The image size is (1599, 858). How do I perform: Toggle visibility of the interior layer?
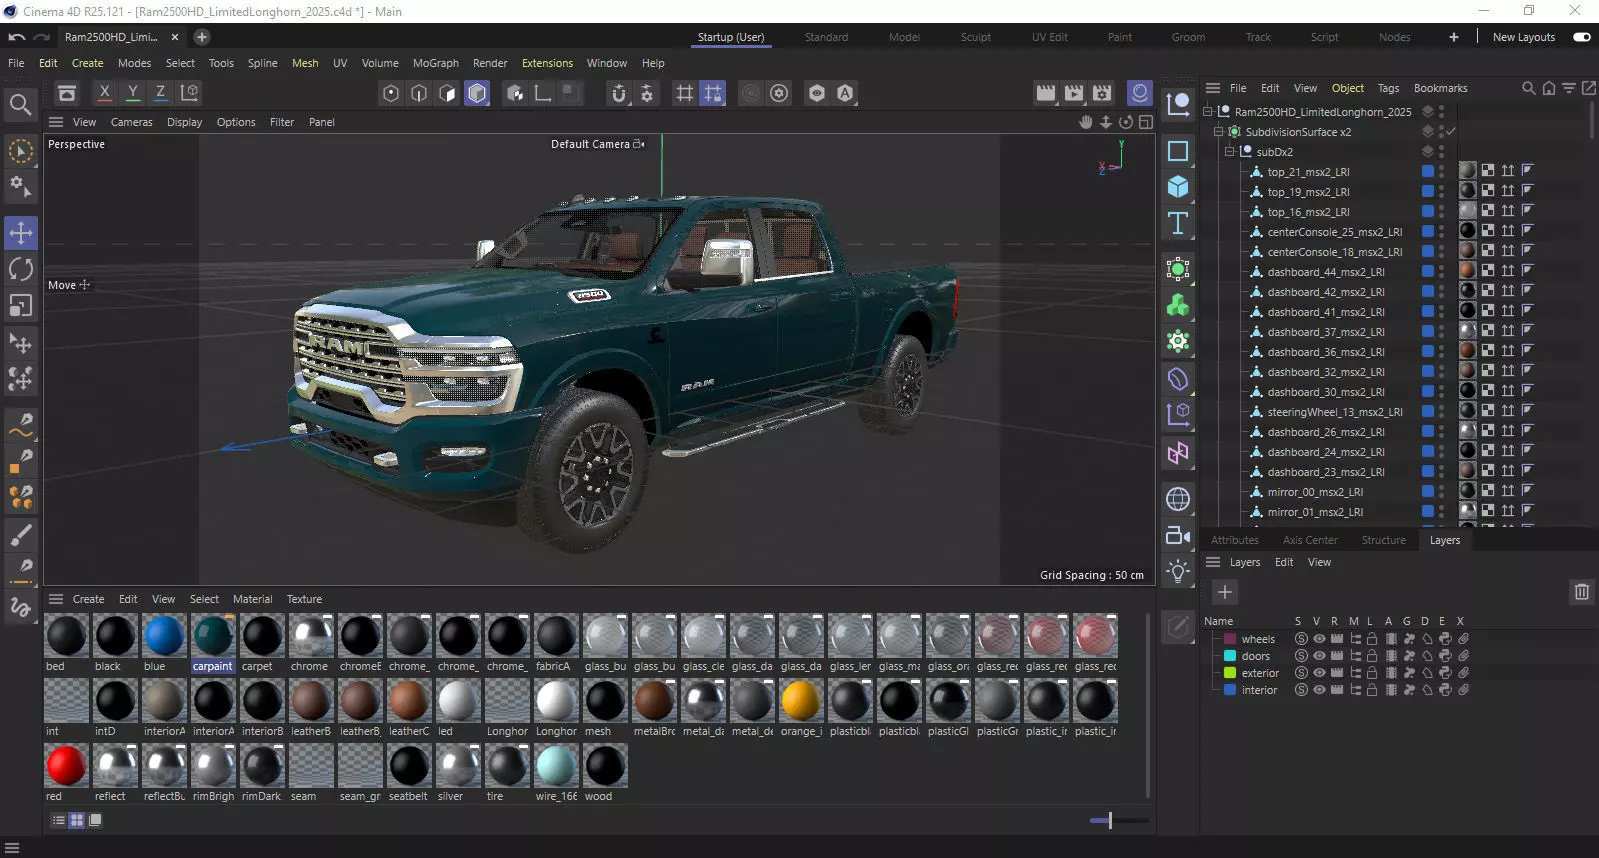point(1319,690)
